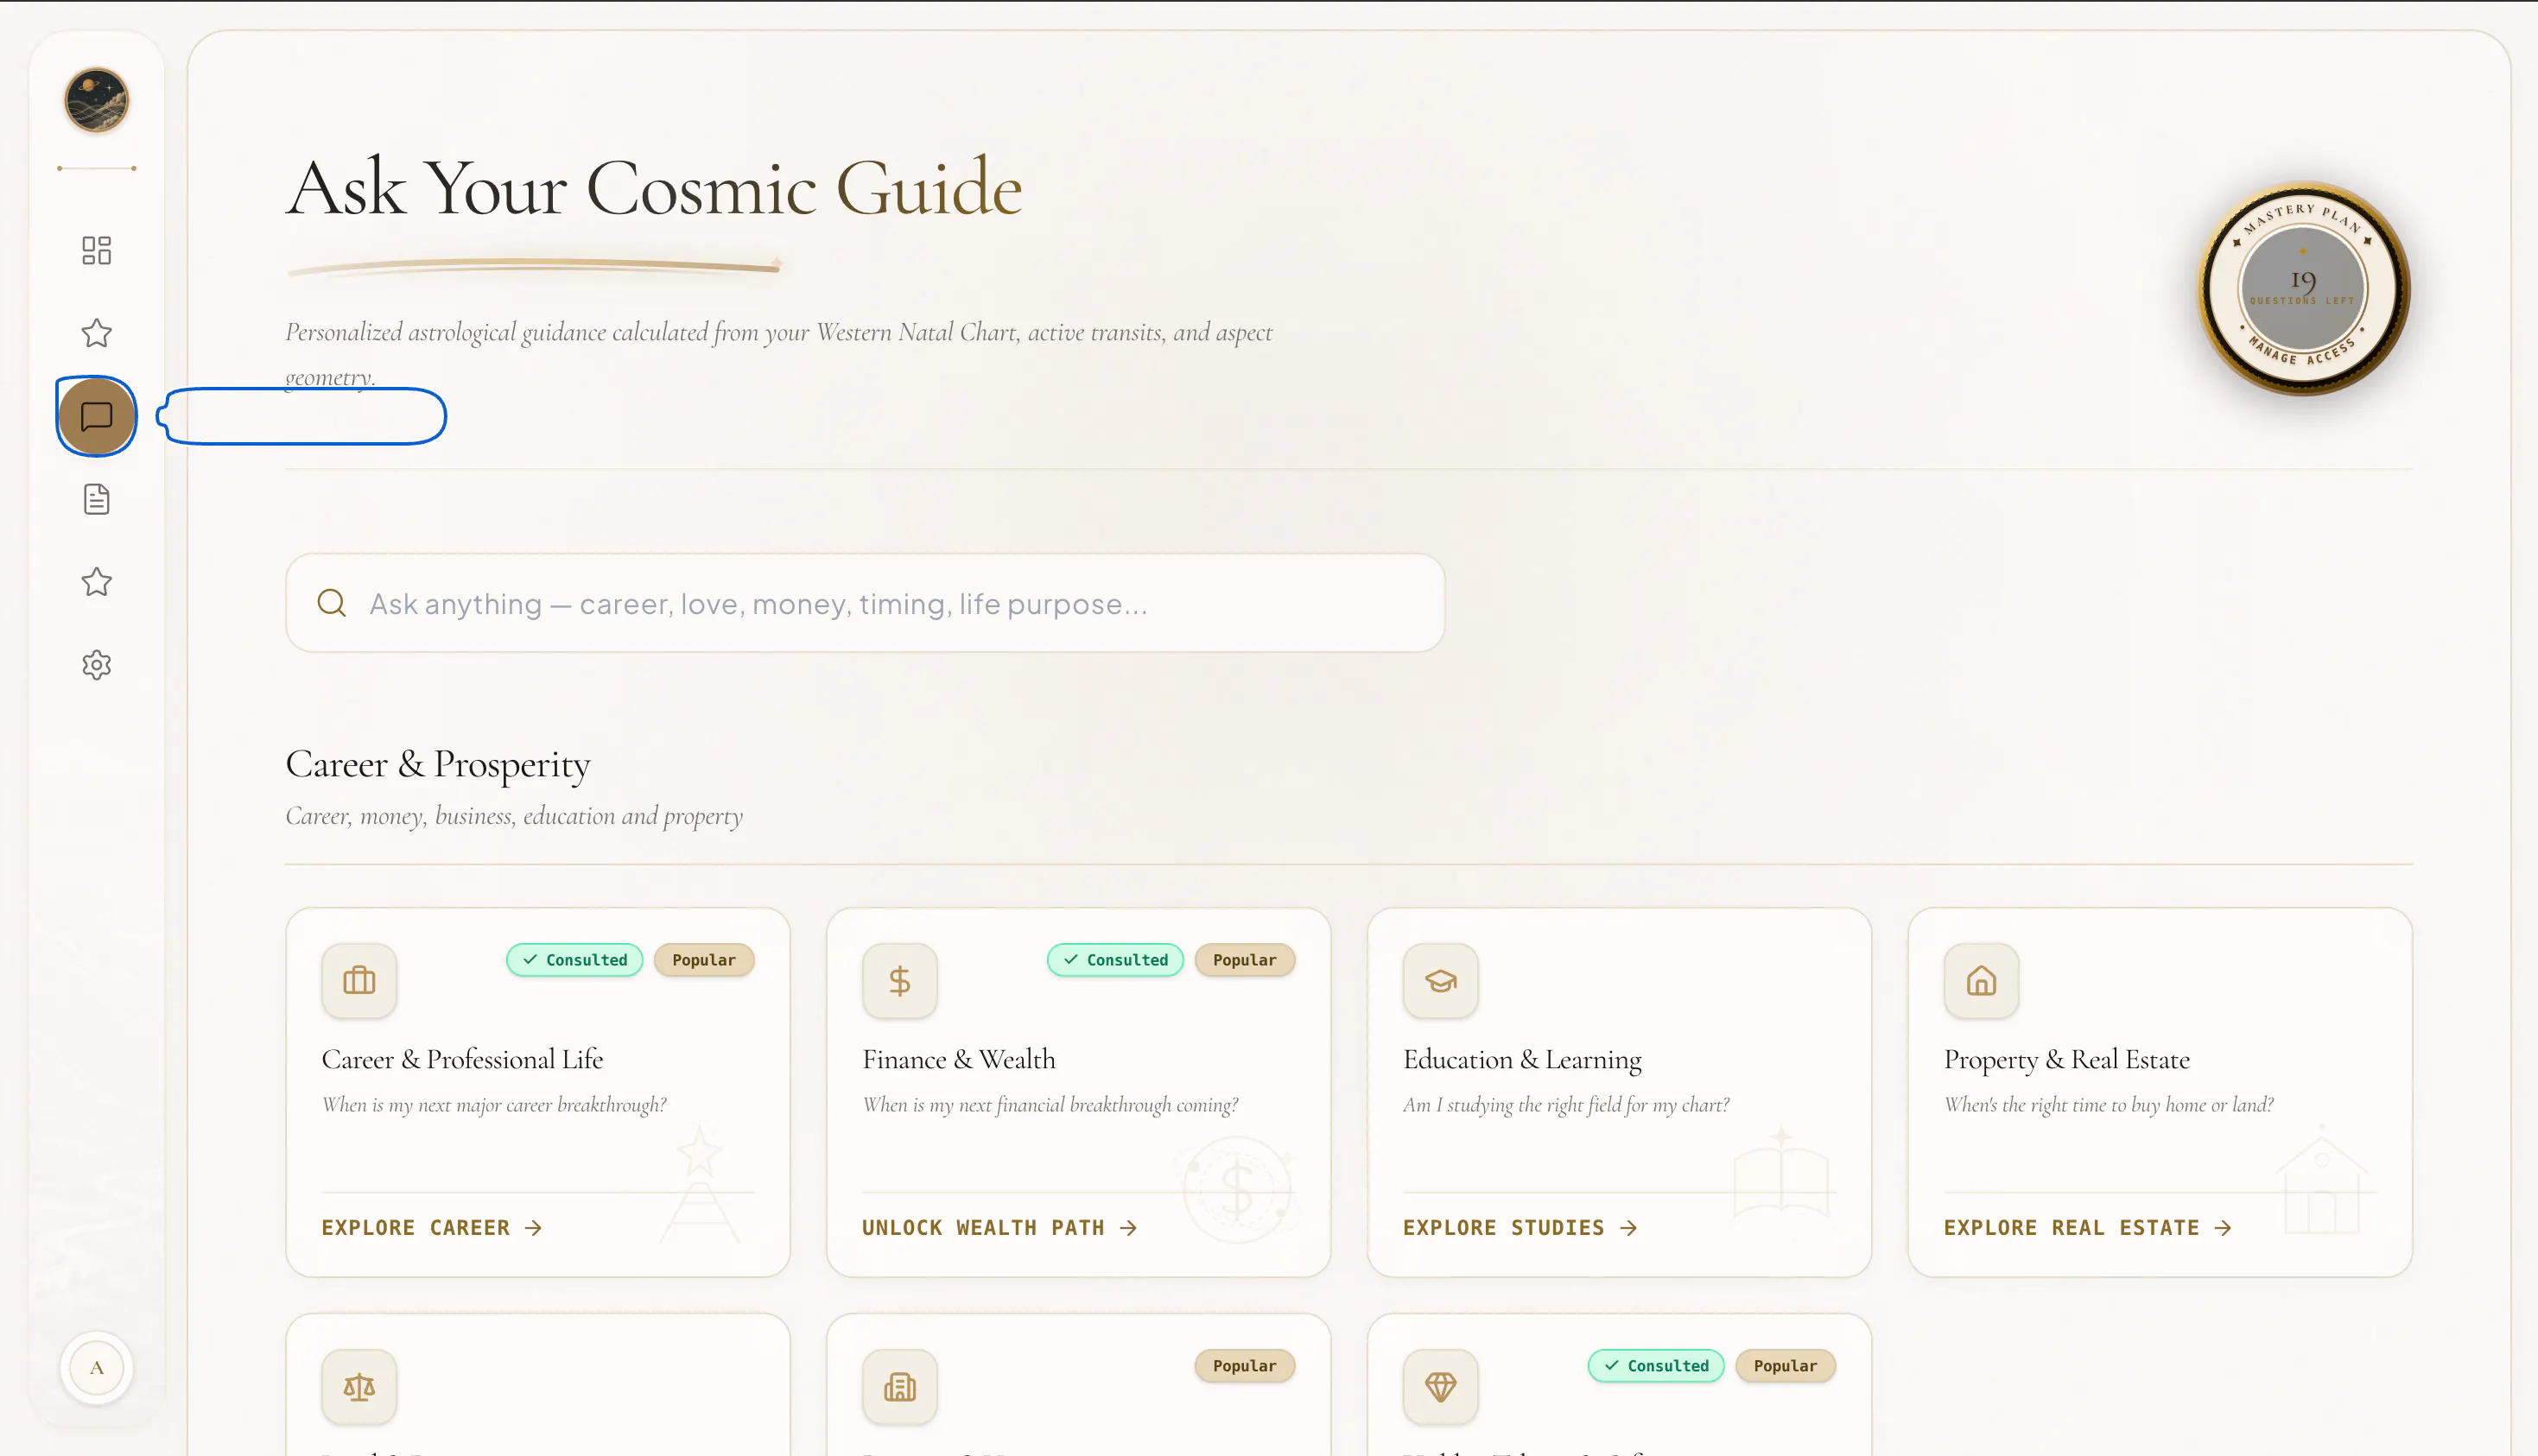Open the settings gear icon in sidebar

click(x=97, y=665)
